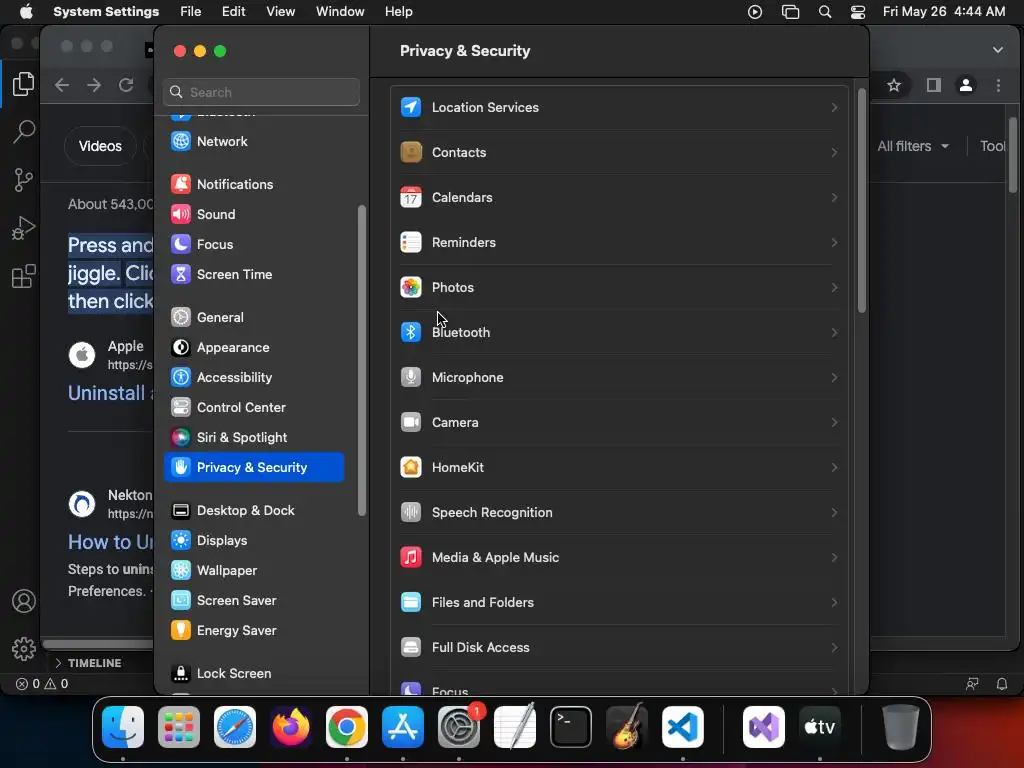The width and height of the screenshot is (1024, 768).
Task: Open the Help menu
Action: (x=398, y=12)
